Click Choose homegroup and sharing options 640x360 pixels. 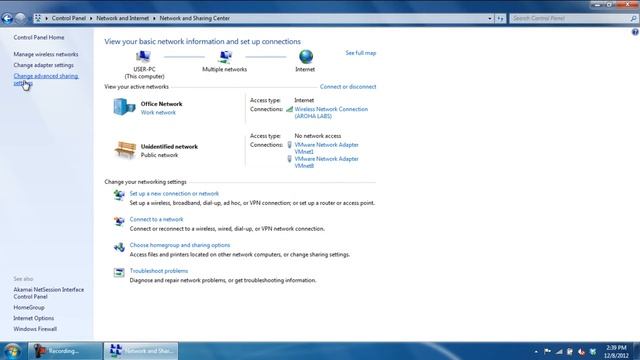180,245
